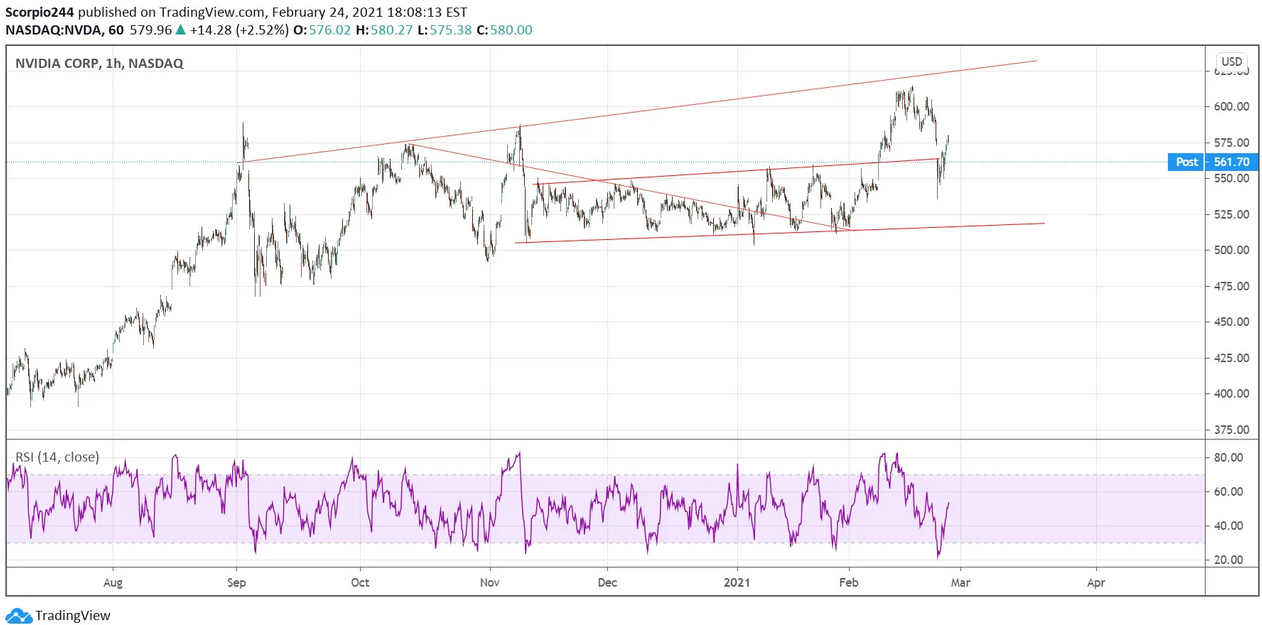The height and width of the screenshot is (625, 1262).
Task: Click the 375.00 price axis label
Action: point(1229,430)
